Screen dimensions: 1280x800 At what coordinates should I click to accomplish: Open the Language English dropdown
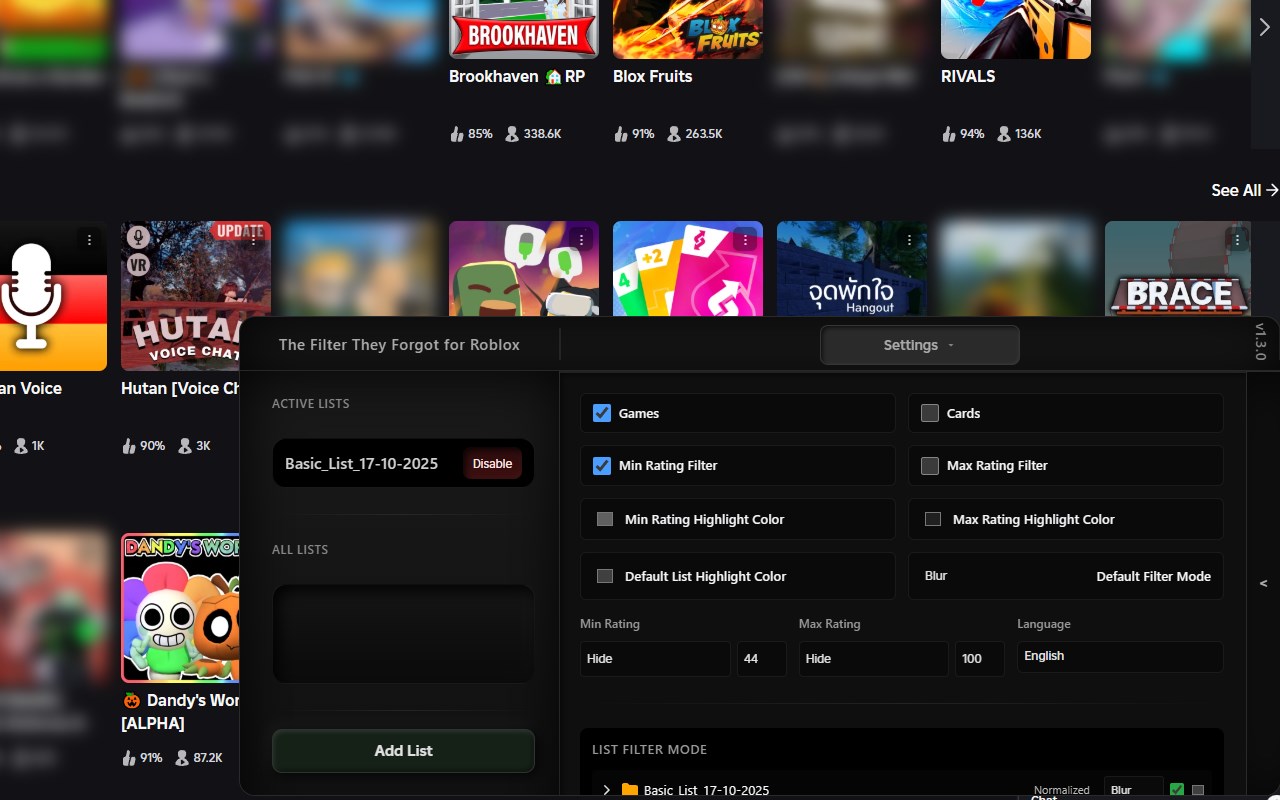pos(1120,657)
